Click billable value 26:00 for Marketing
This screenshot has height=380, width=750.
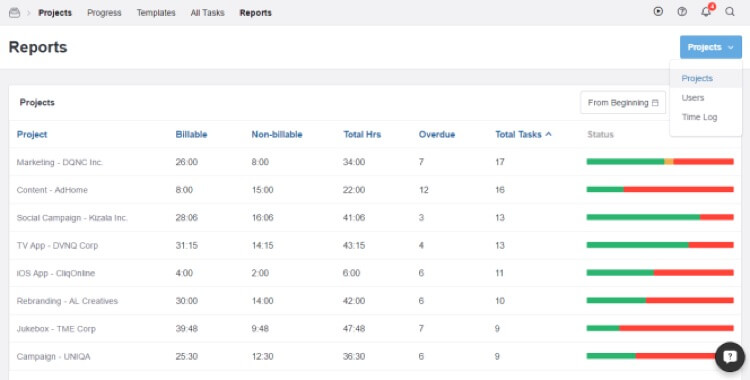tap(187, 162)
